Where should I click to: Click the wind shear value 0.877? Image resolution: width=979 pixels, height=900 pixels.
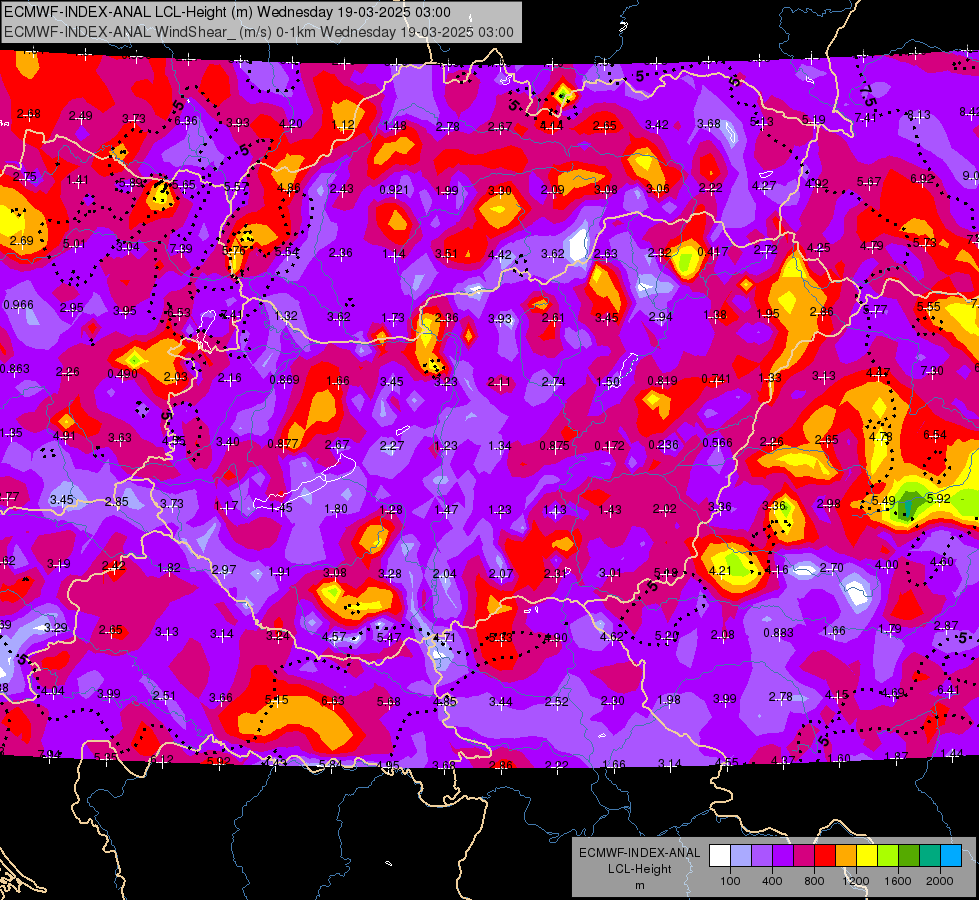[282, 444]
